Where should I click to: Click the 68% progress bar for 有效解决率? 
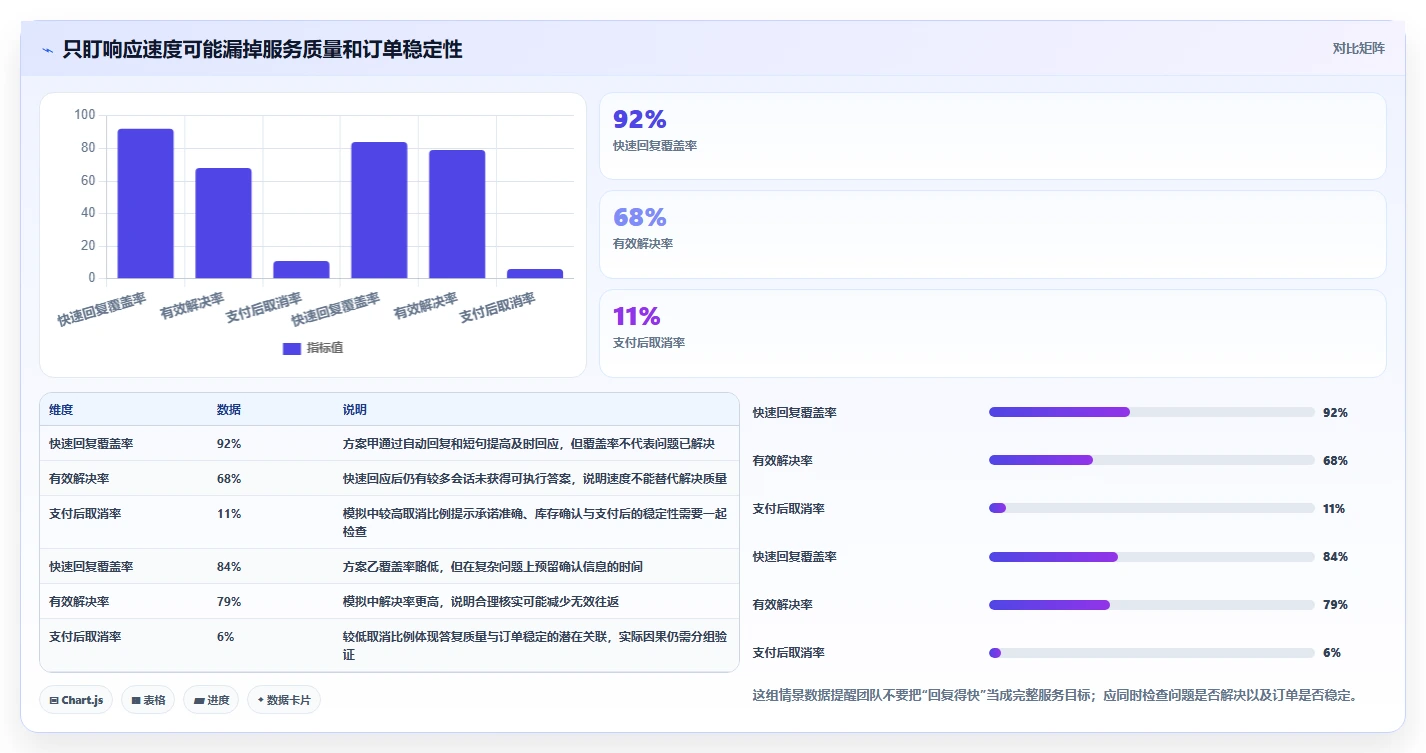click(x=1151, y=460)
